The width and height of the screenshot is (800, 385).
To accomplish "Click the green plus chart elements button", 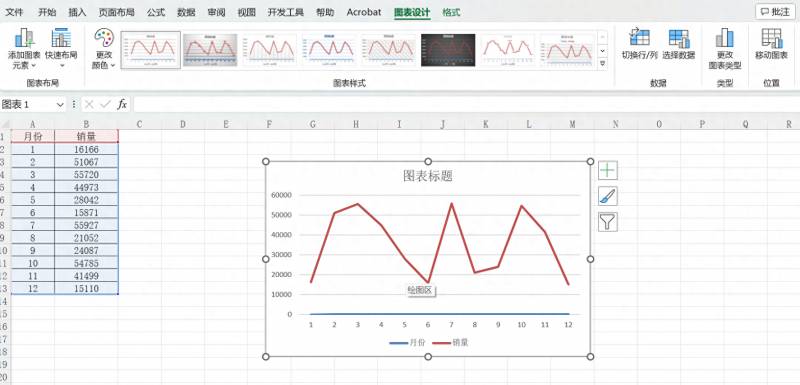I will coord(608,170).
